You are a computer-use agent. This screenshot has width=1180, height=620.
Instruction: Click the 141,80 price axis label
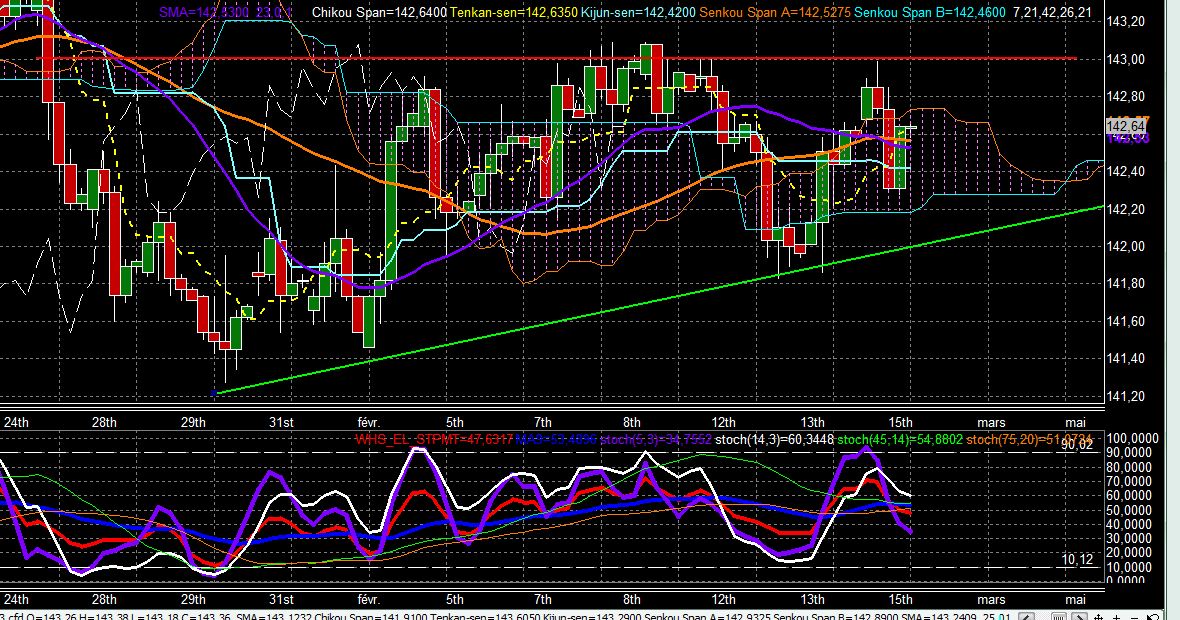click(1127, 284)
